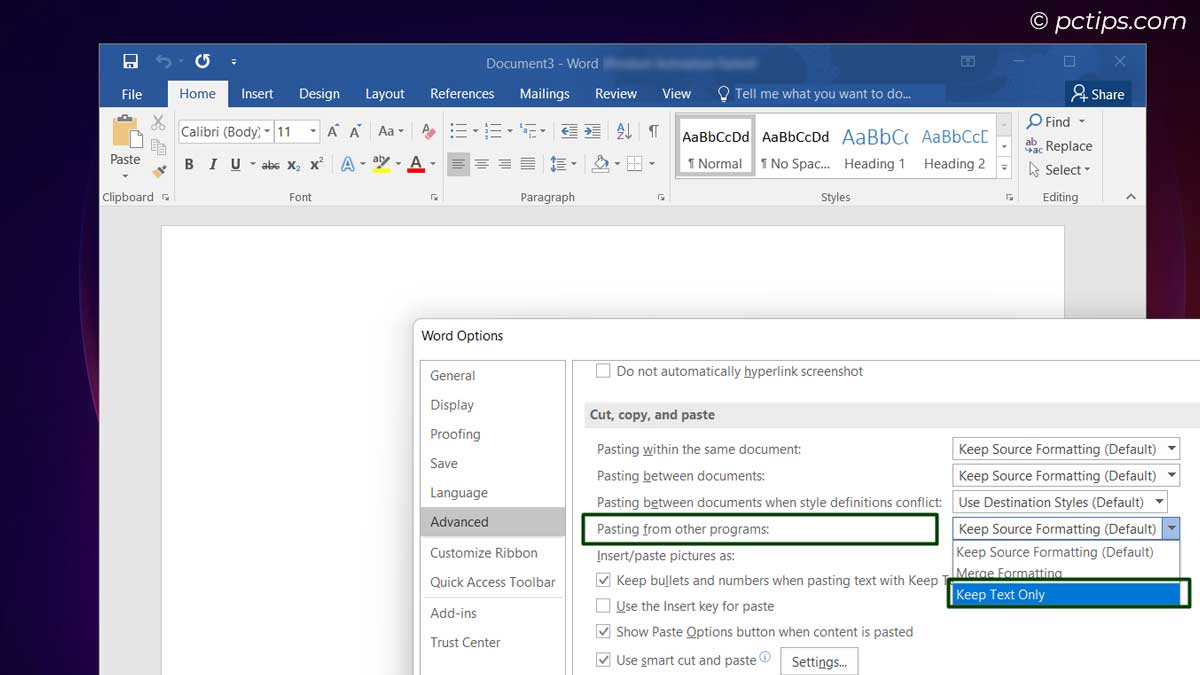Screen dimensions: 1200x675
Task: Uncheck Use smart cut and paste
Action: tap(604, 658)
